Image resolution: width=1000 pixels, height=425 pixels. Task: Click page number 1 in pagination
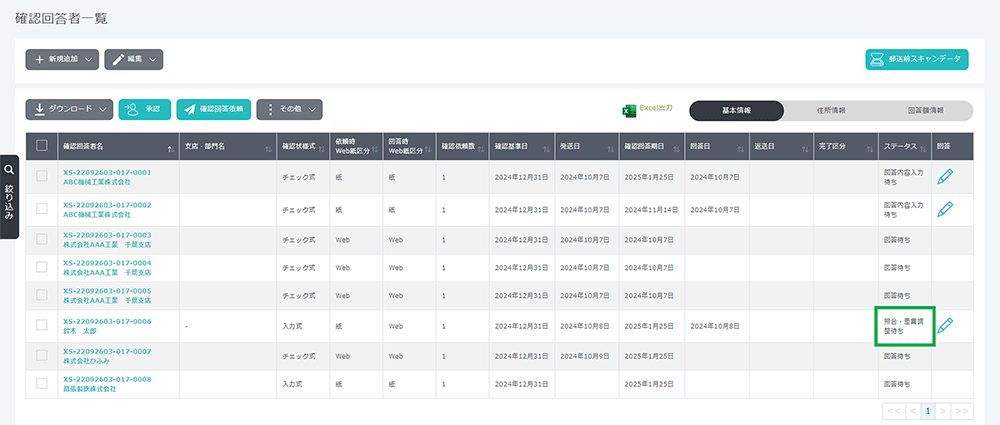(928, 411)
